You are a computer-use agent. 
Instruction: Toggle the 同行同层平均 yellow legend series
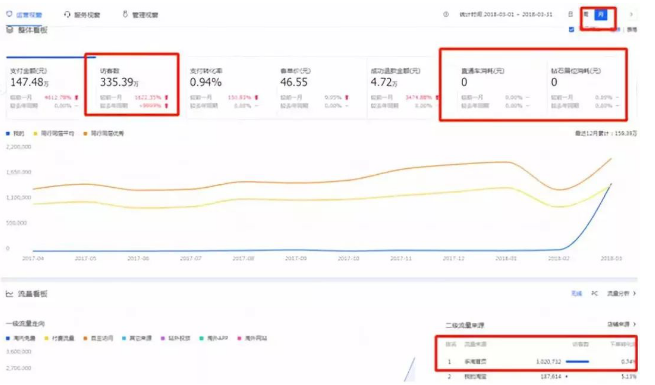(54, 134)
